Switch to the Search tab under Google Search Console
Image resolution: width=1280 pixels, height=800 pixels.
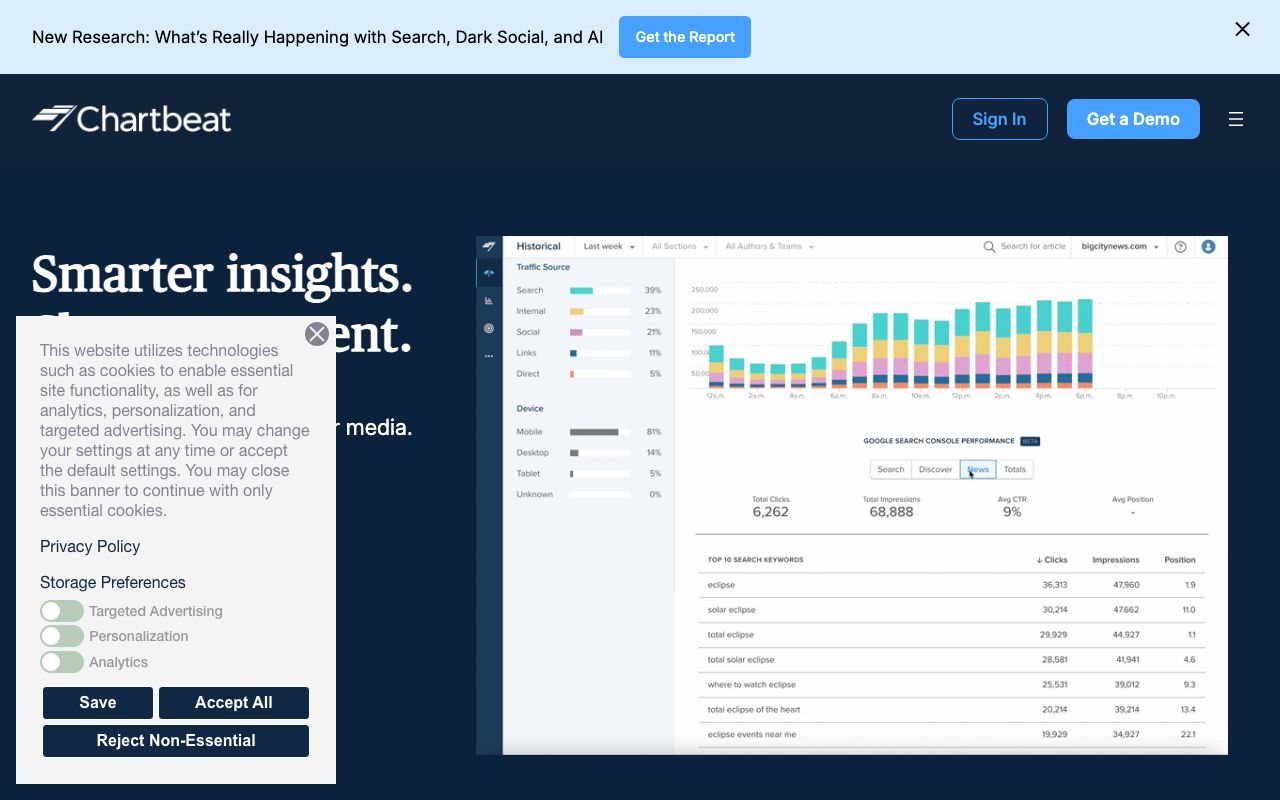[x=891, y=469]
